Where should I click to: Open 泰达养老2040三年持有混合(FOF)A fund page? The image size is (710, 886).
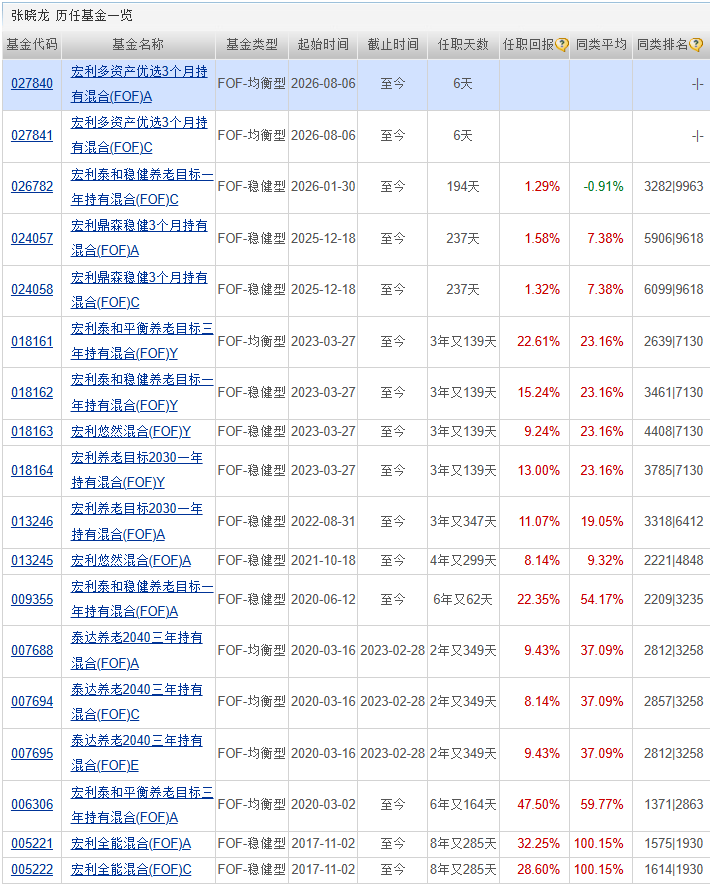137,650
